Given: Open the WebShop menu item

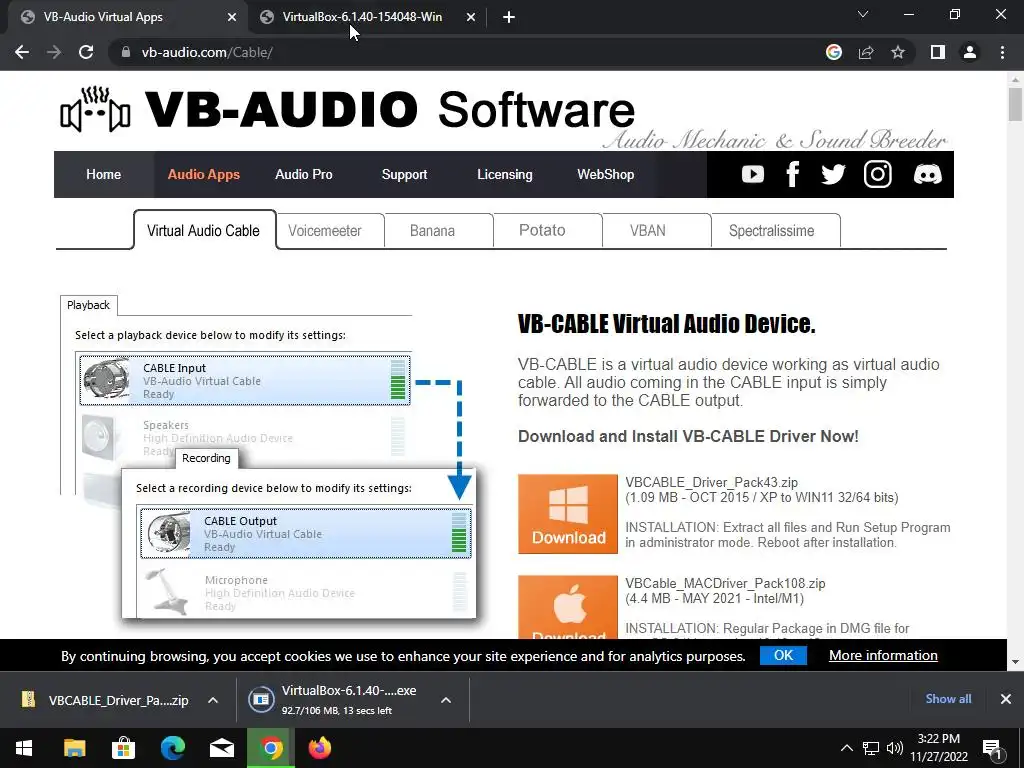Looking at the screenshot, I should pos(605,174).
